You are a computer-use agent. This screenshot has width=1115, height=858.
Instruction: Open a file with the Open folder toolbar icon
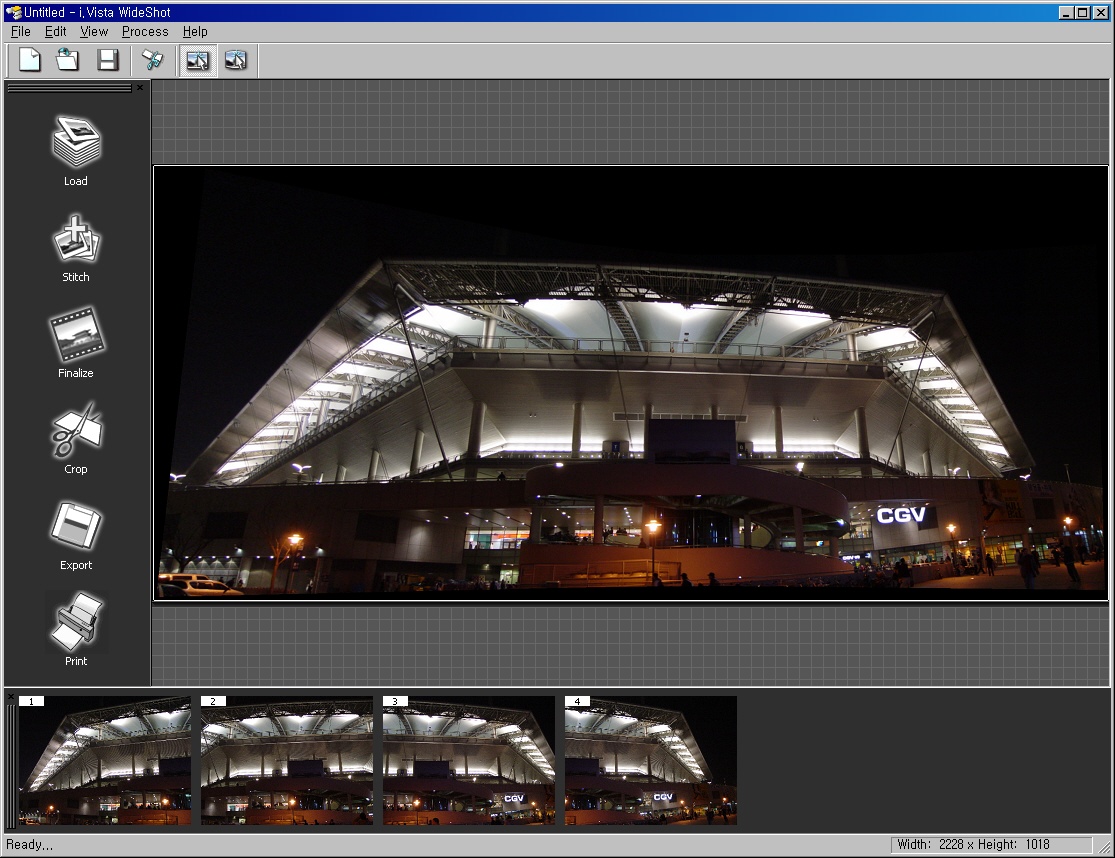click(68, 60)
